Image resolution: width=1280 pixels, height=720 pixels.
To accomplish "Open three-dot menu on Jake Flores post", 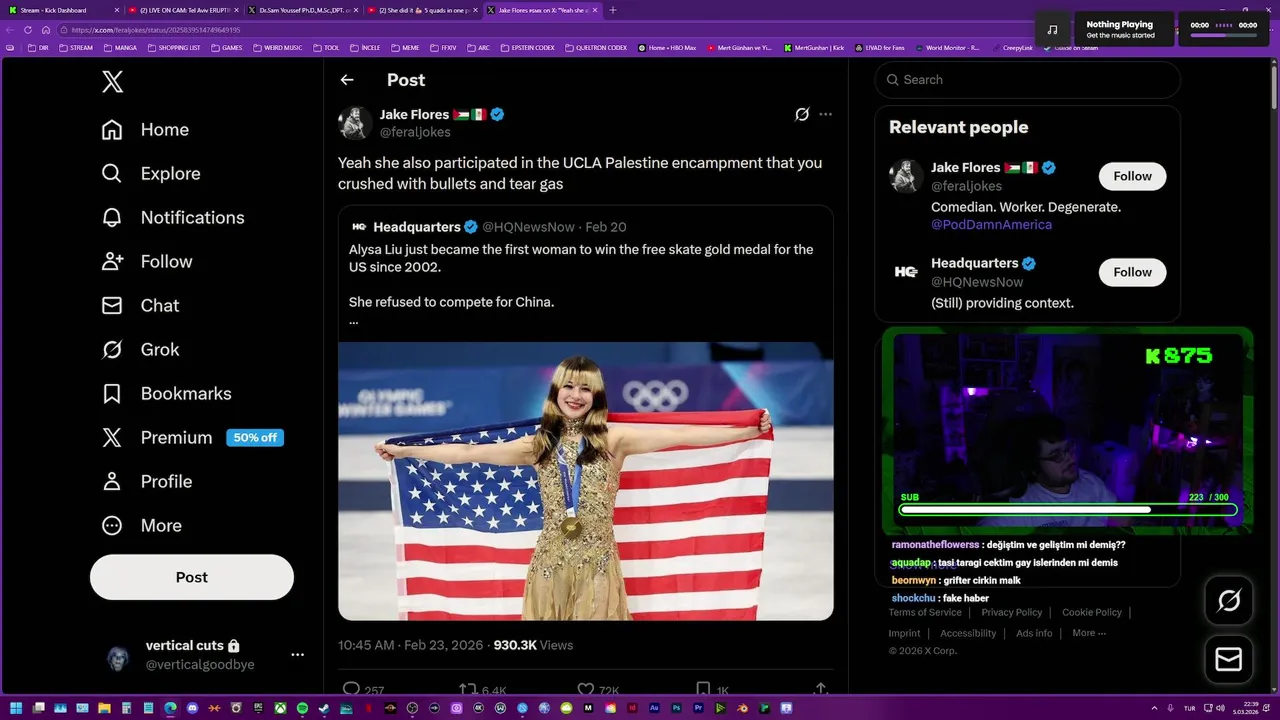I will [x=825, y=114].
